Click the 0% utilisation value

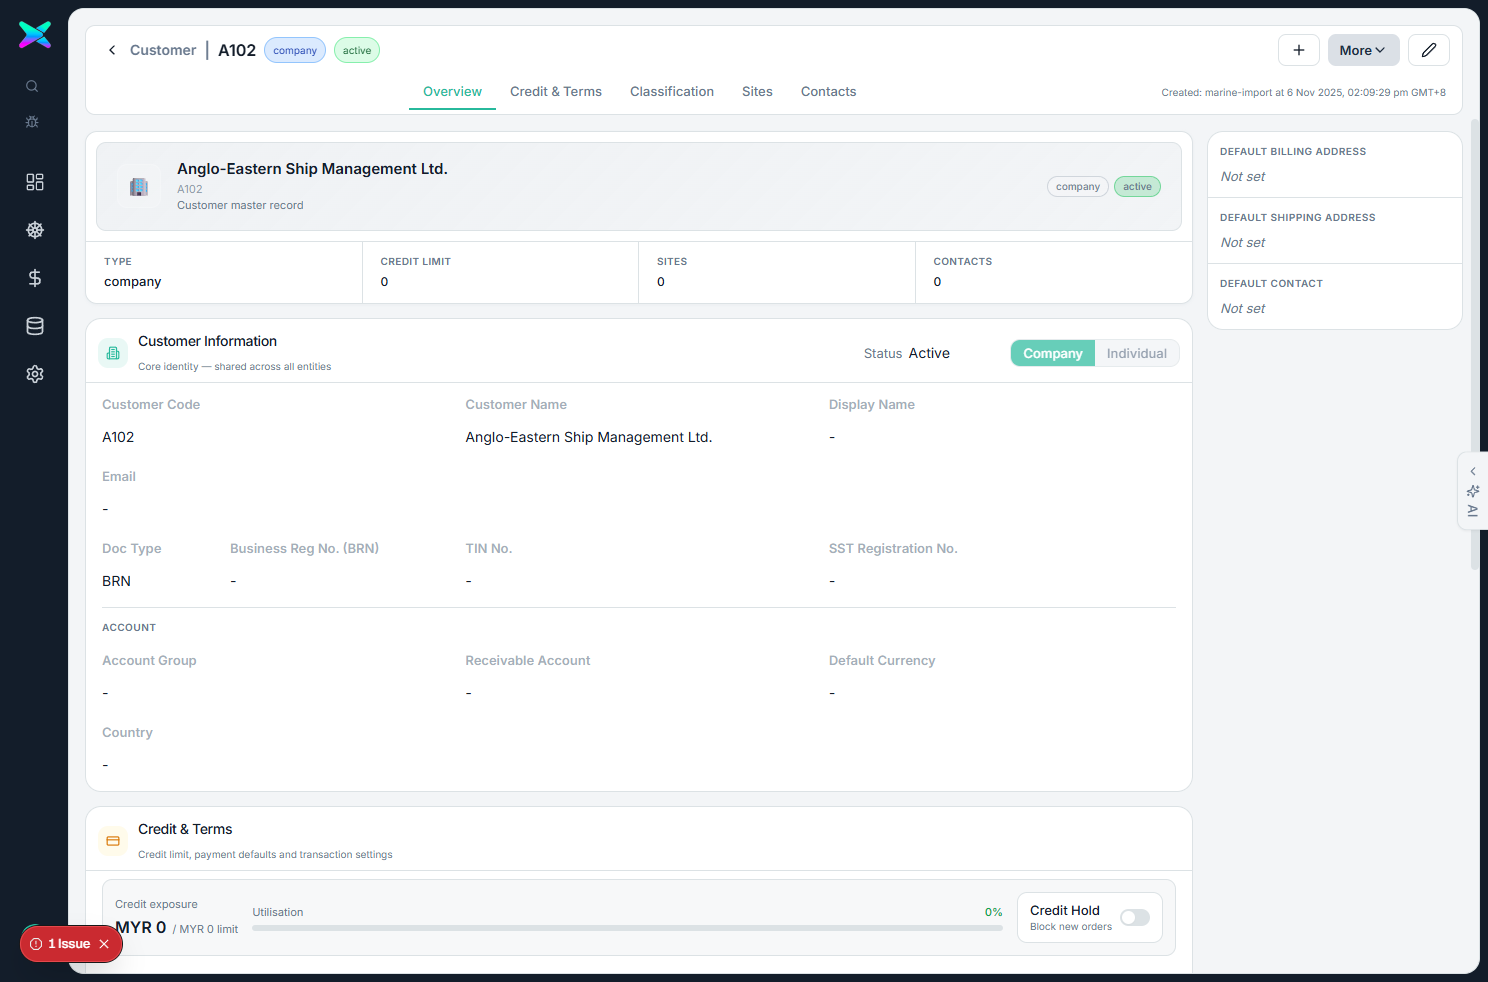coord(993,912)
